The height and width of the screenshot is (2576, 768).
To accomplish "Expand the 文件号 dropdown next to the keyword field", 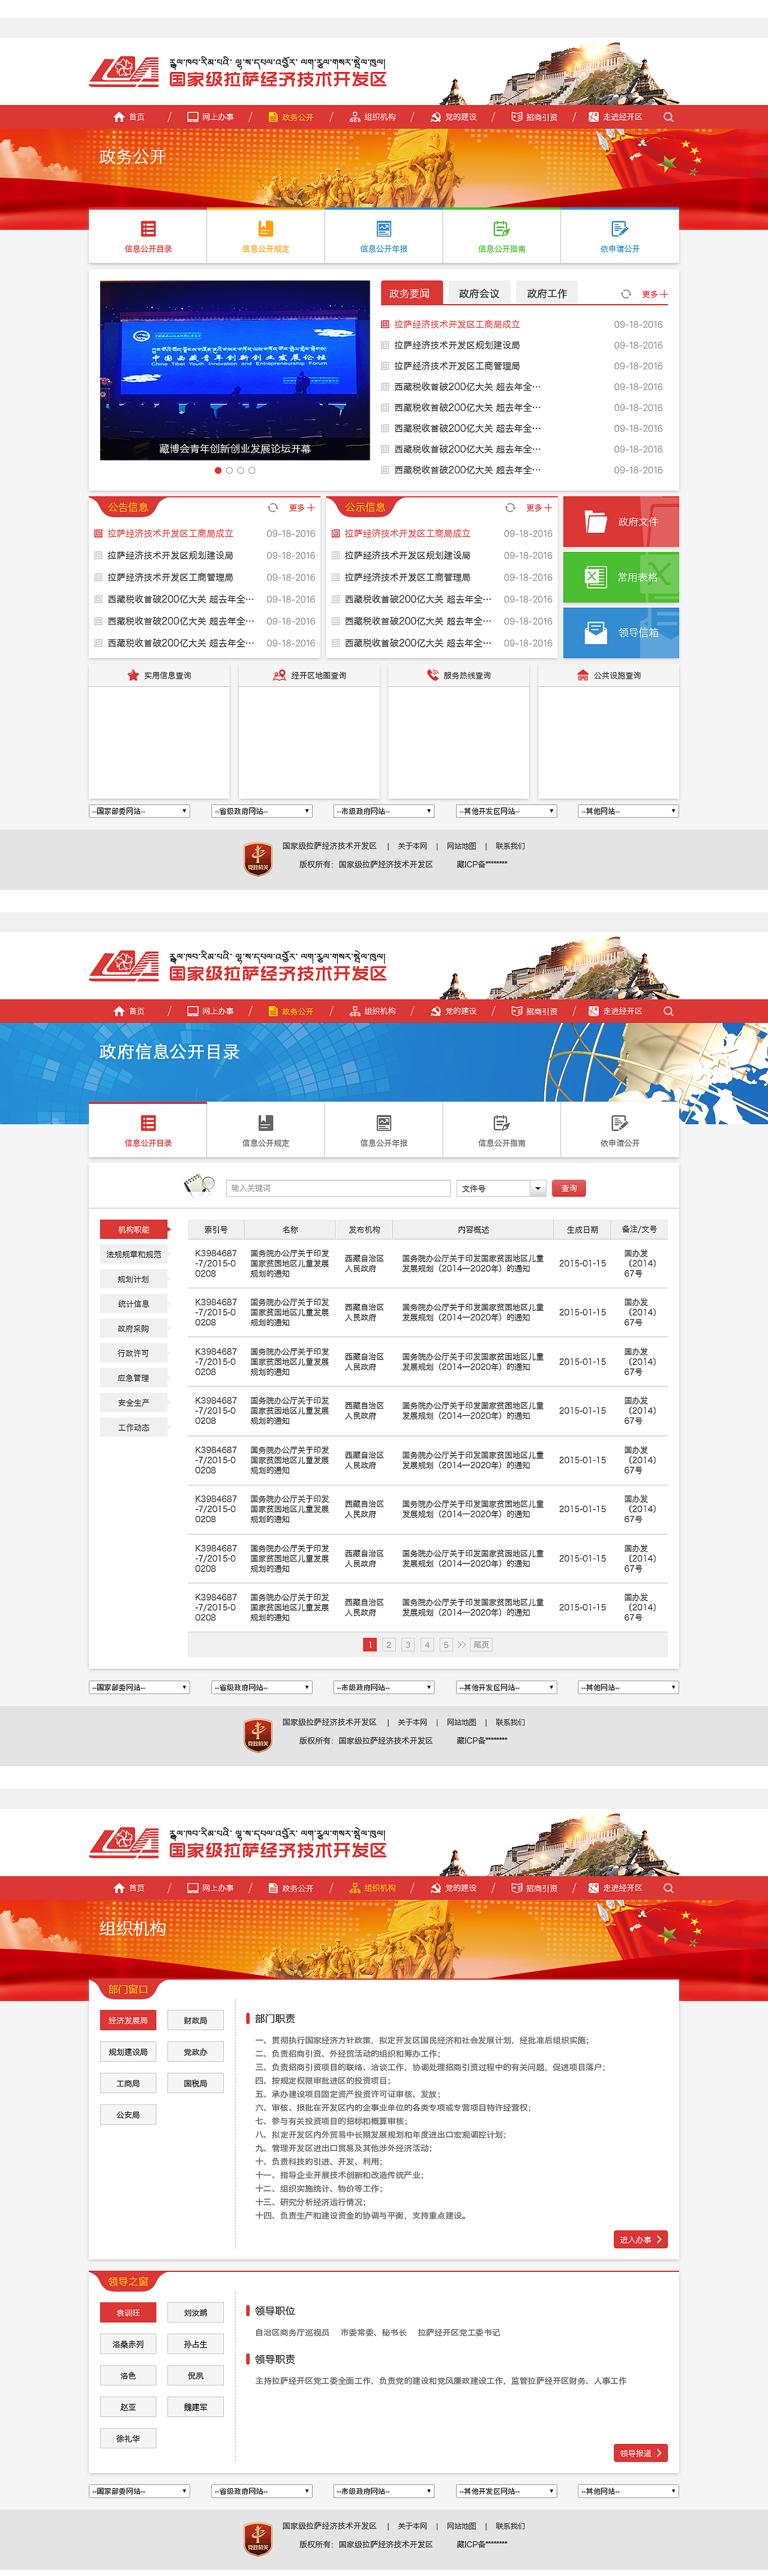I will pyautogui.click(x=538, y=1188).
